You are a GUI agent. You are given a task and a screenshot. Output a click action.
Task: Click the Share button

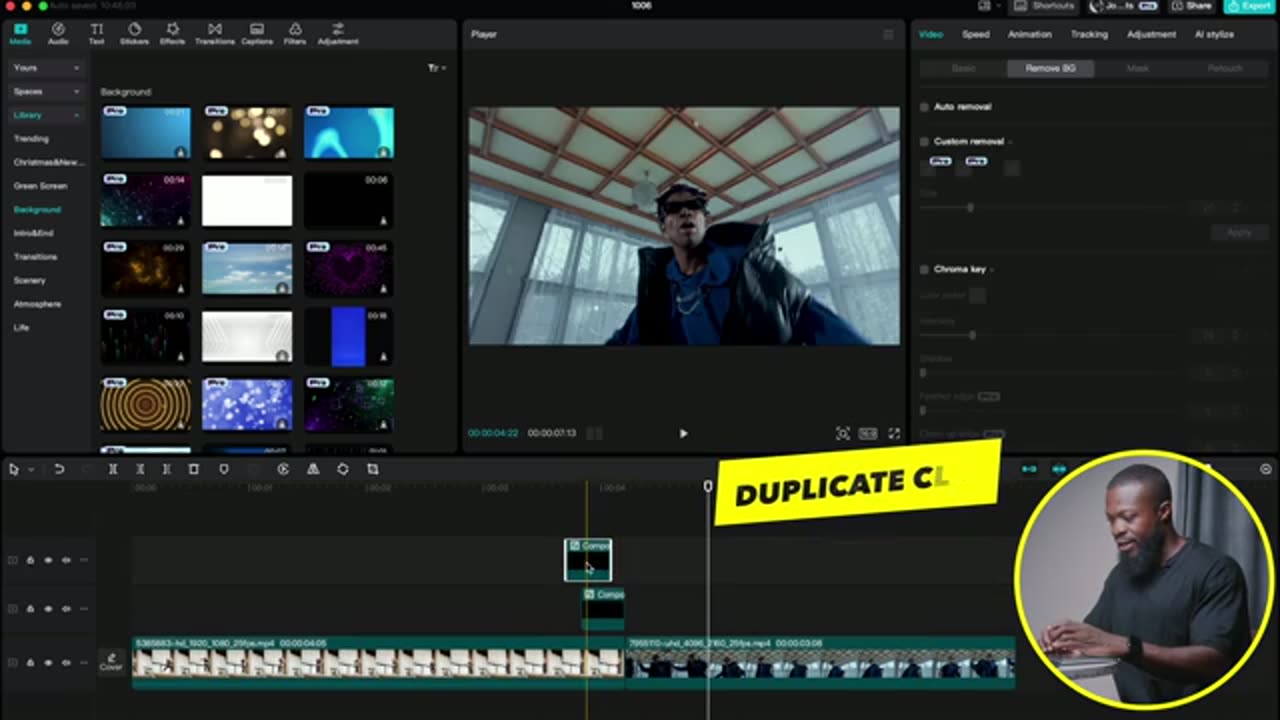click(x=1193, y=6)
